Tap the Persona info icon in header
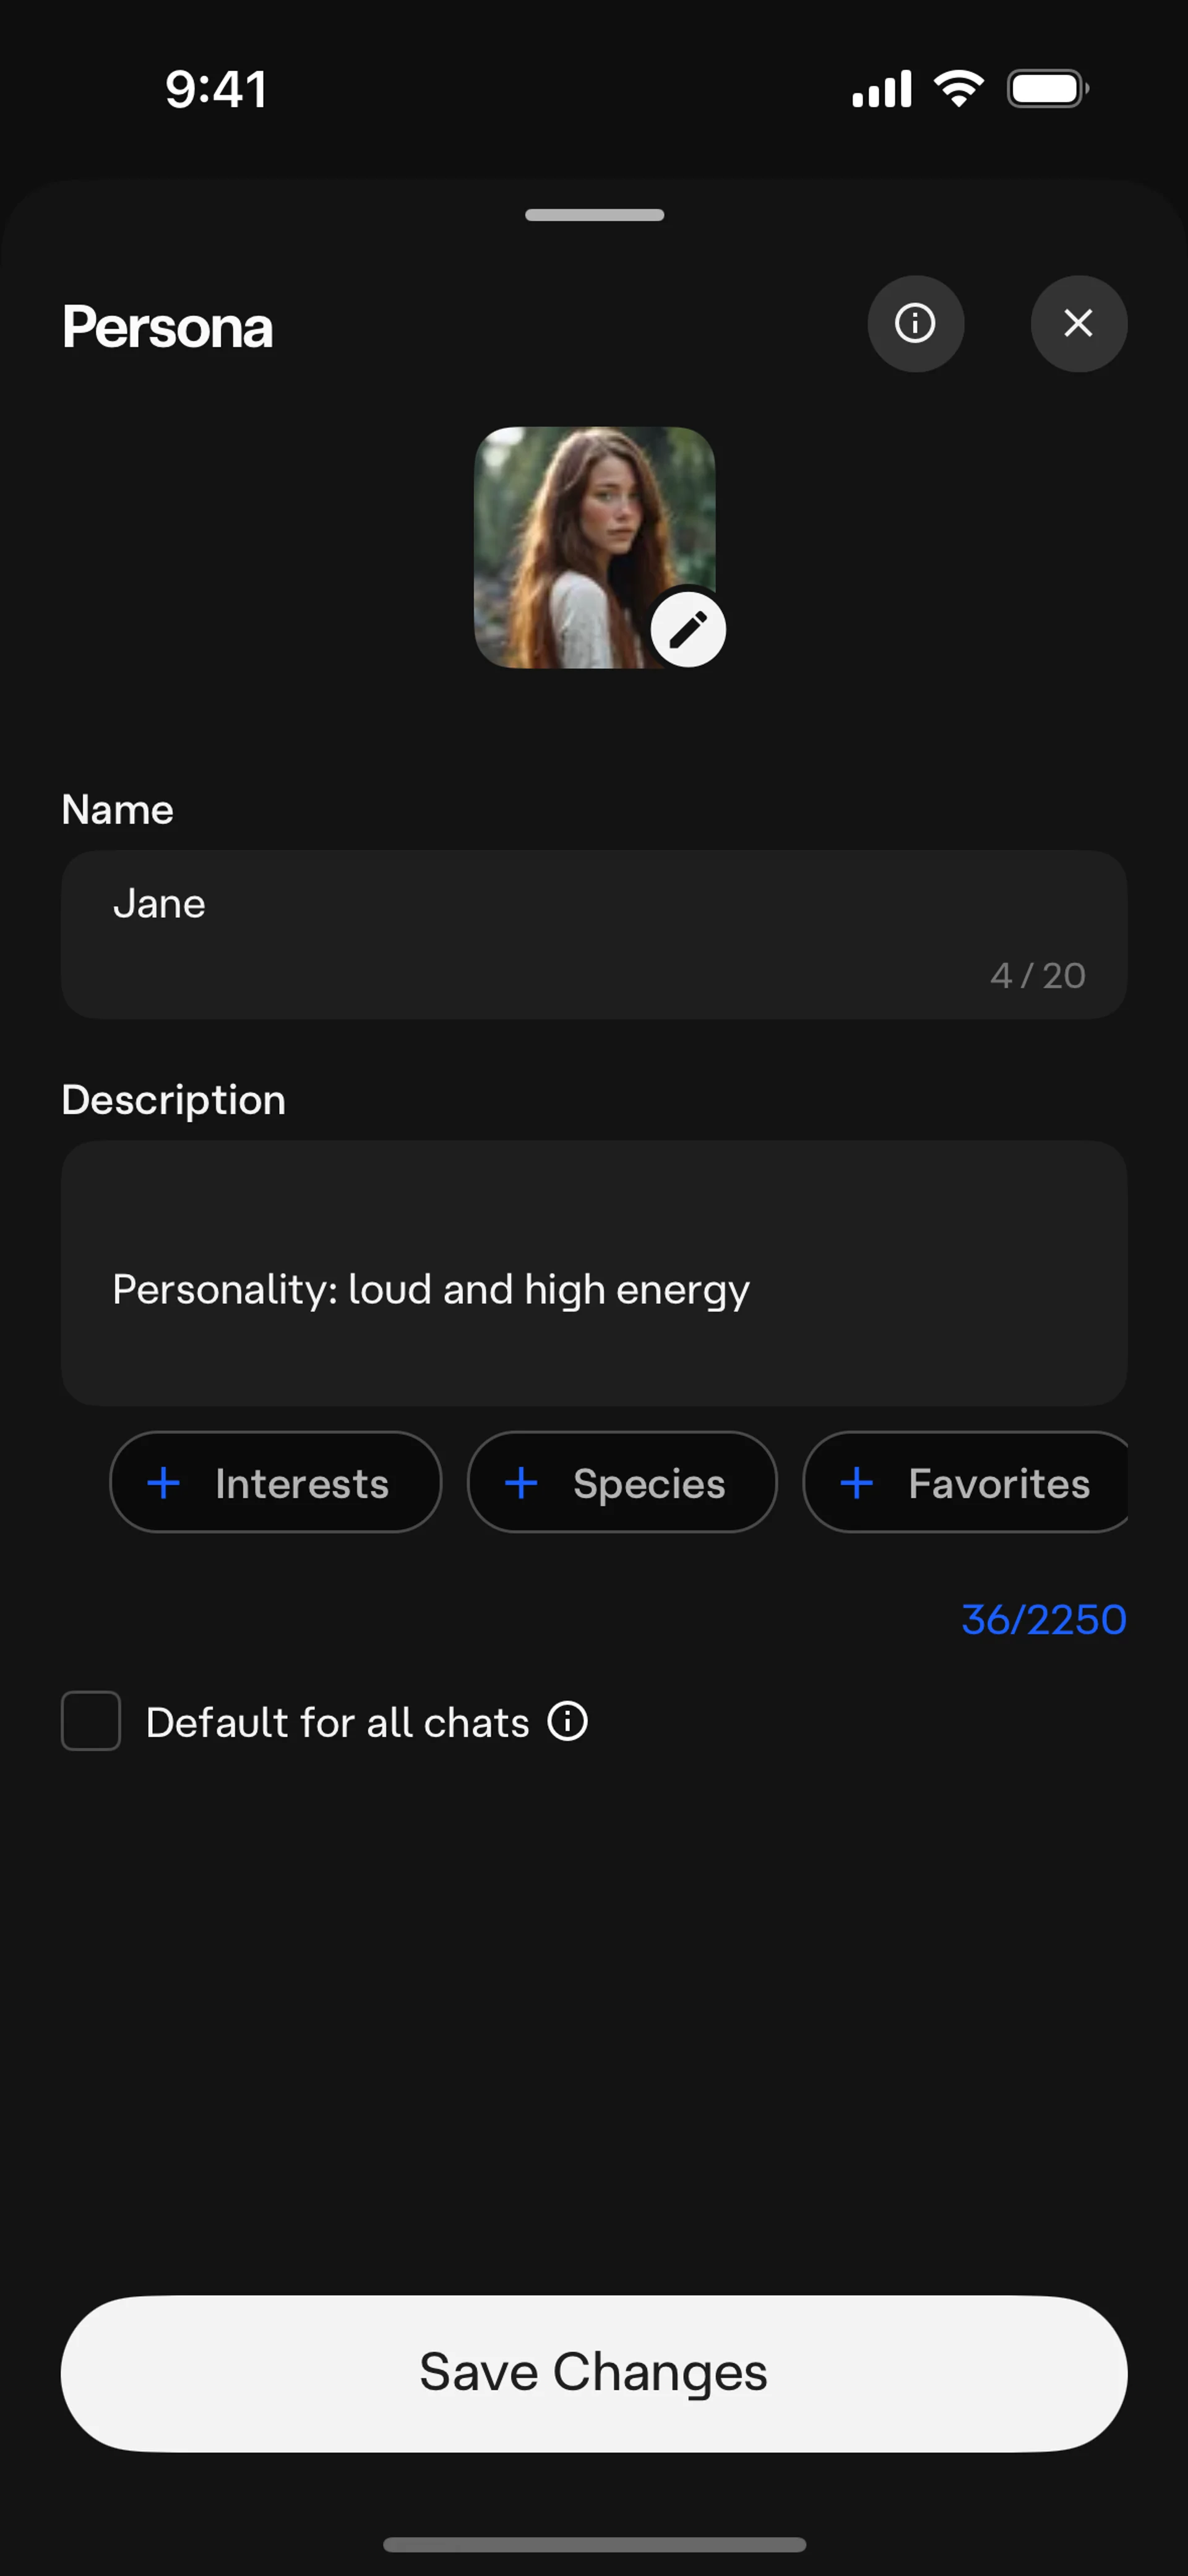 click(x=915, y=324)
